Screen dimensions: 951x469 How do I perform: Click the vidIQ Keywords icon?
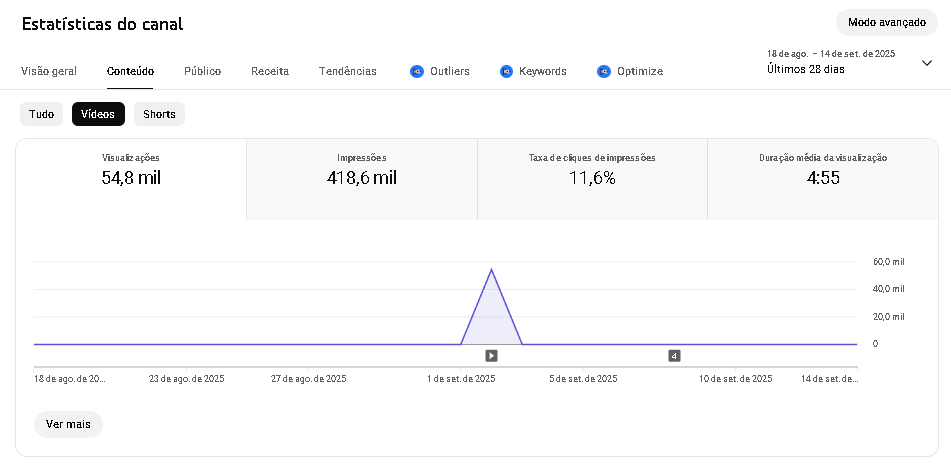pyautogui.click(x=506, y=72)
